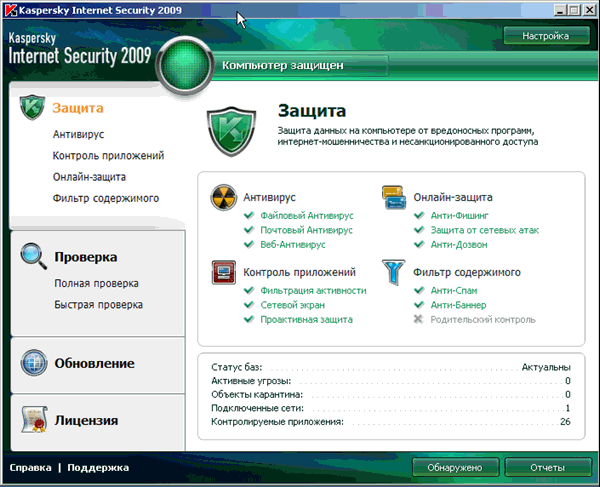Click the Отчеты button

point(548,467)
